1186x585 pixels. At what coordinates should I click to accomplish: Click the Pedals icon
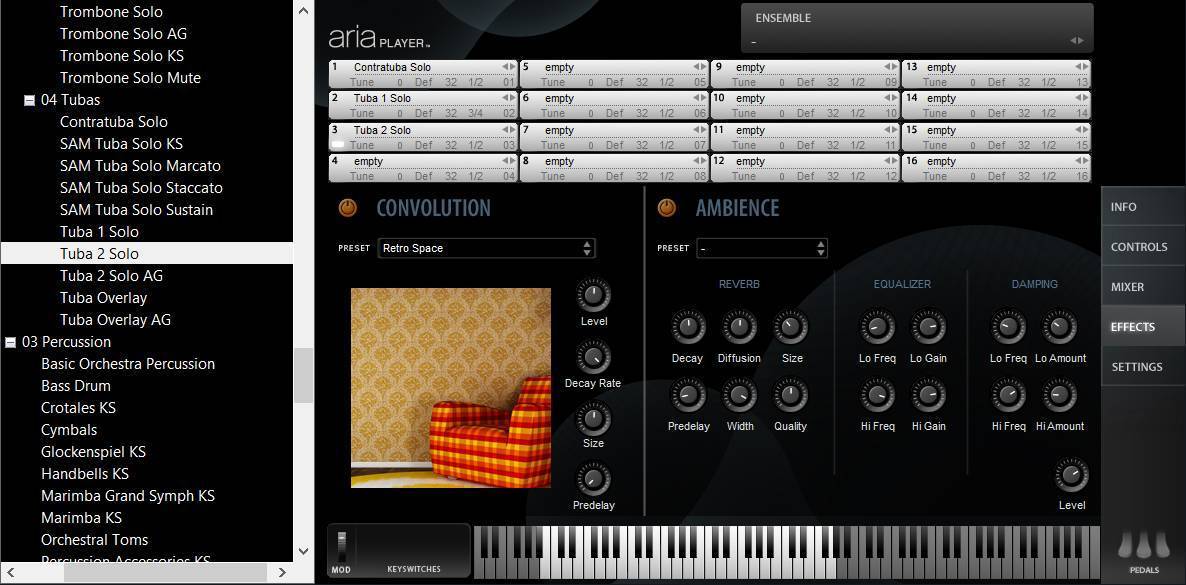[1144, 547]
